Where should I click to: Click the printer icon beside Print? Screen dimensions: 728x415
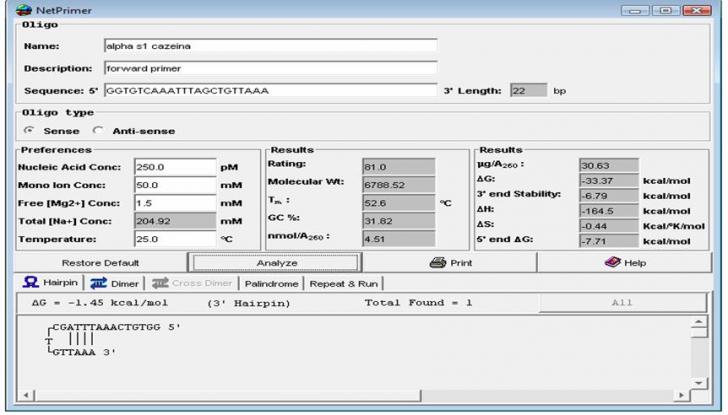(435, 262)
